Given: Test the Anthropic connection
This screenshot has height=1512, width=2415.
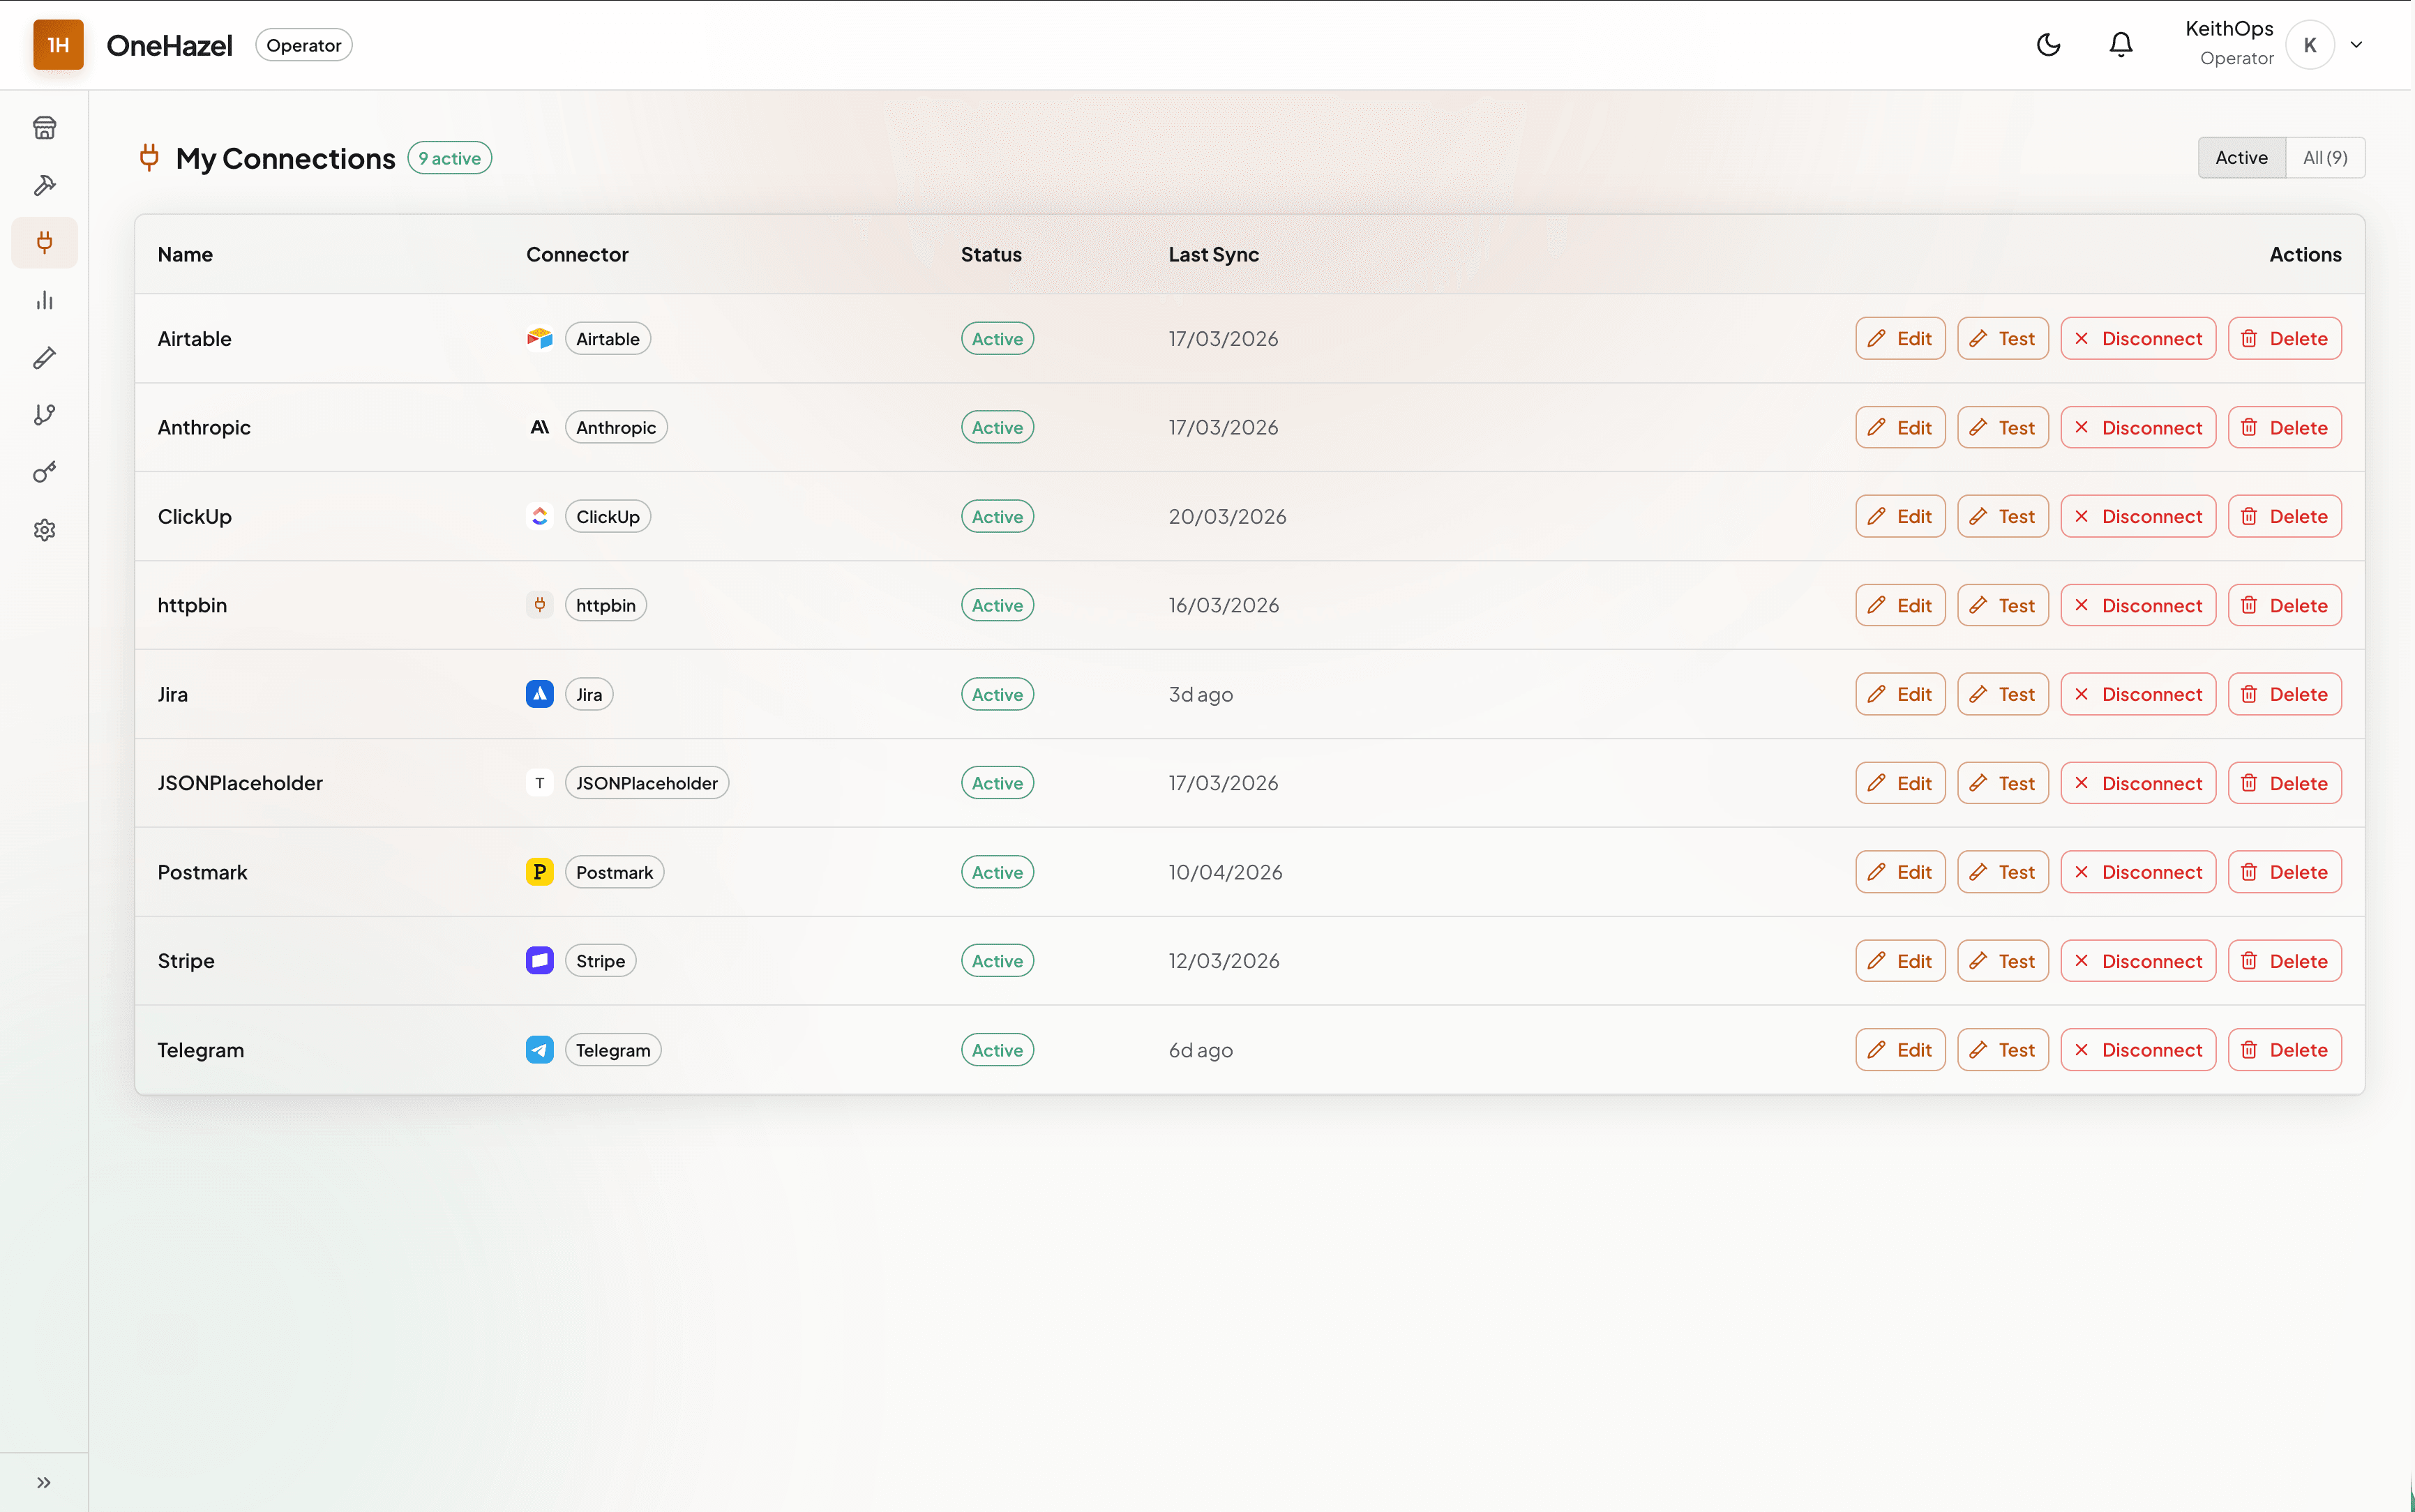Looking at the screenshot, I should pos(2002,427).
